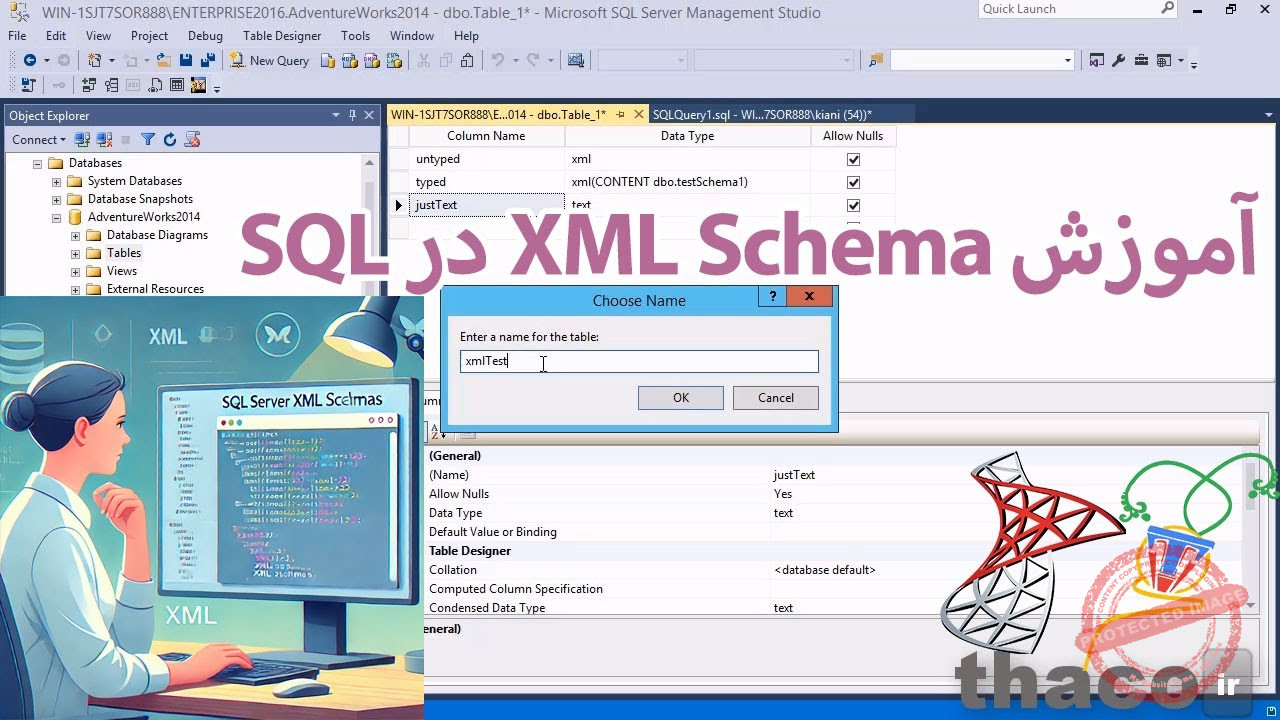This screenshot has height=720, width=1280.
Task: Click the table name input field
Action: (x=638, y=361)
